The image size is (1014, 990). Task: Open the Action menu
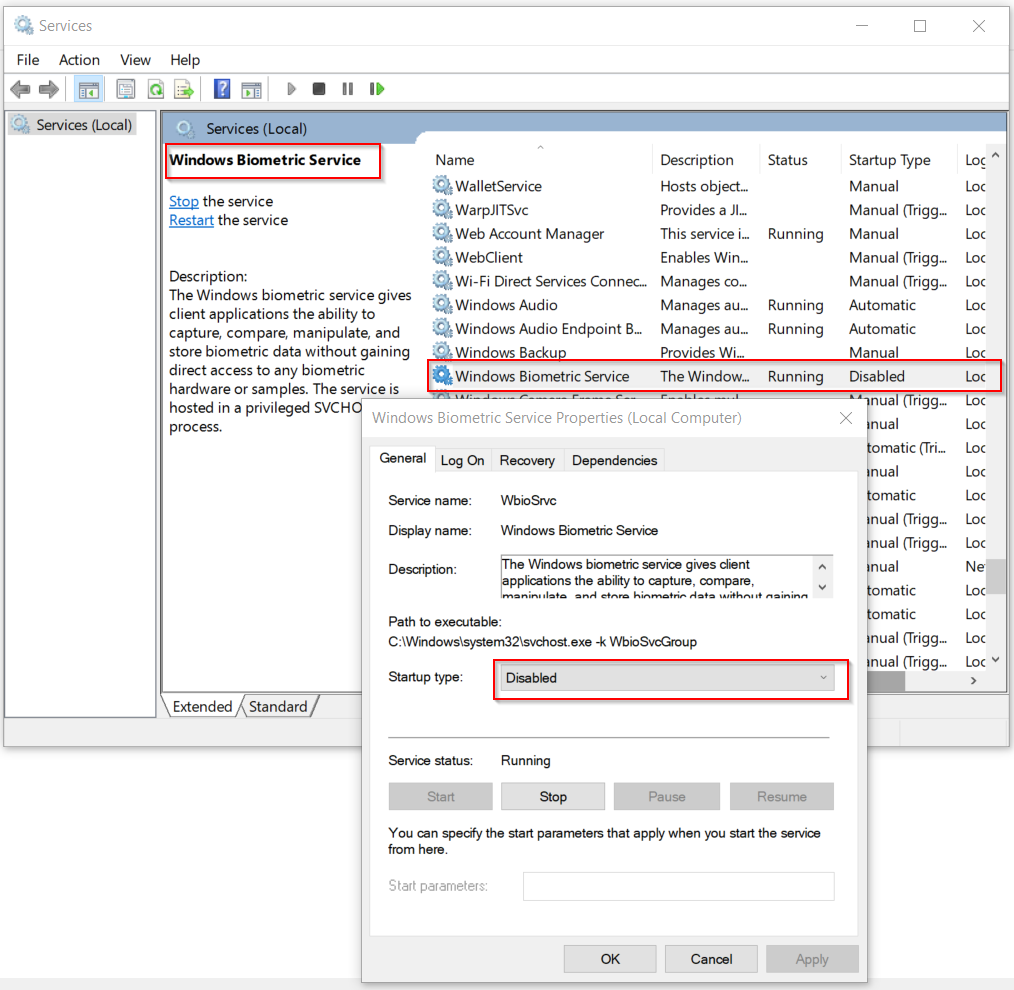(x=79, y=60)
